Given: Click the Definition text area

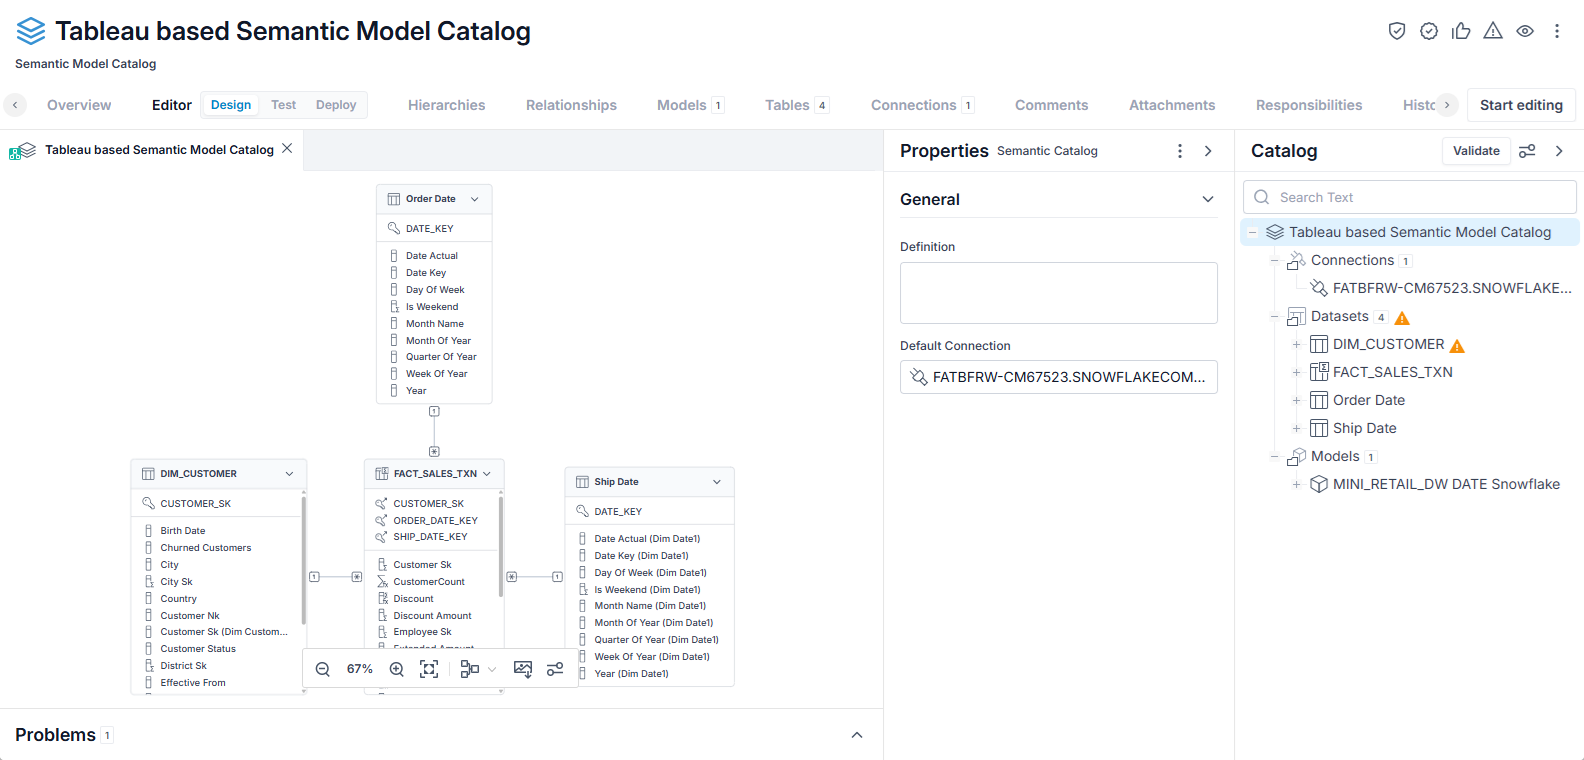Looking at the screenshot, I should pos(1059,293).
